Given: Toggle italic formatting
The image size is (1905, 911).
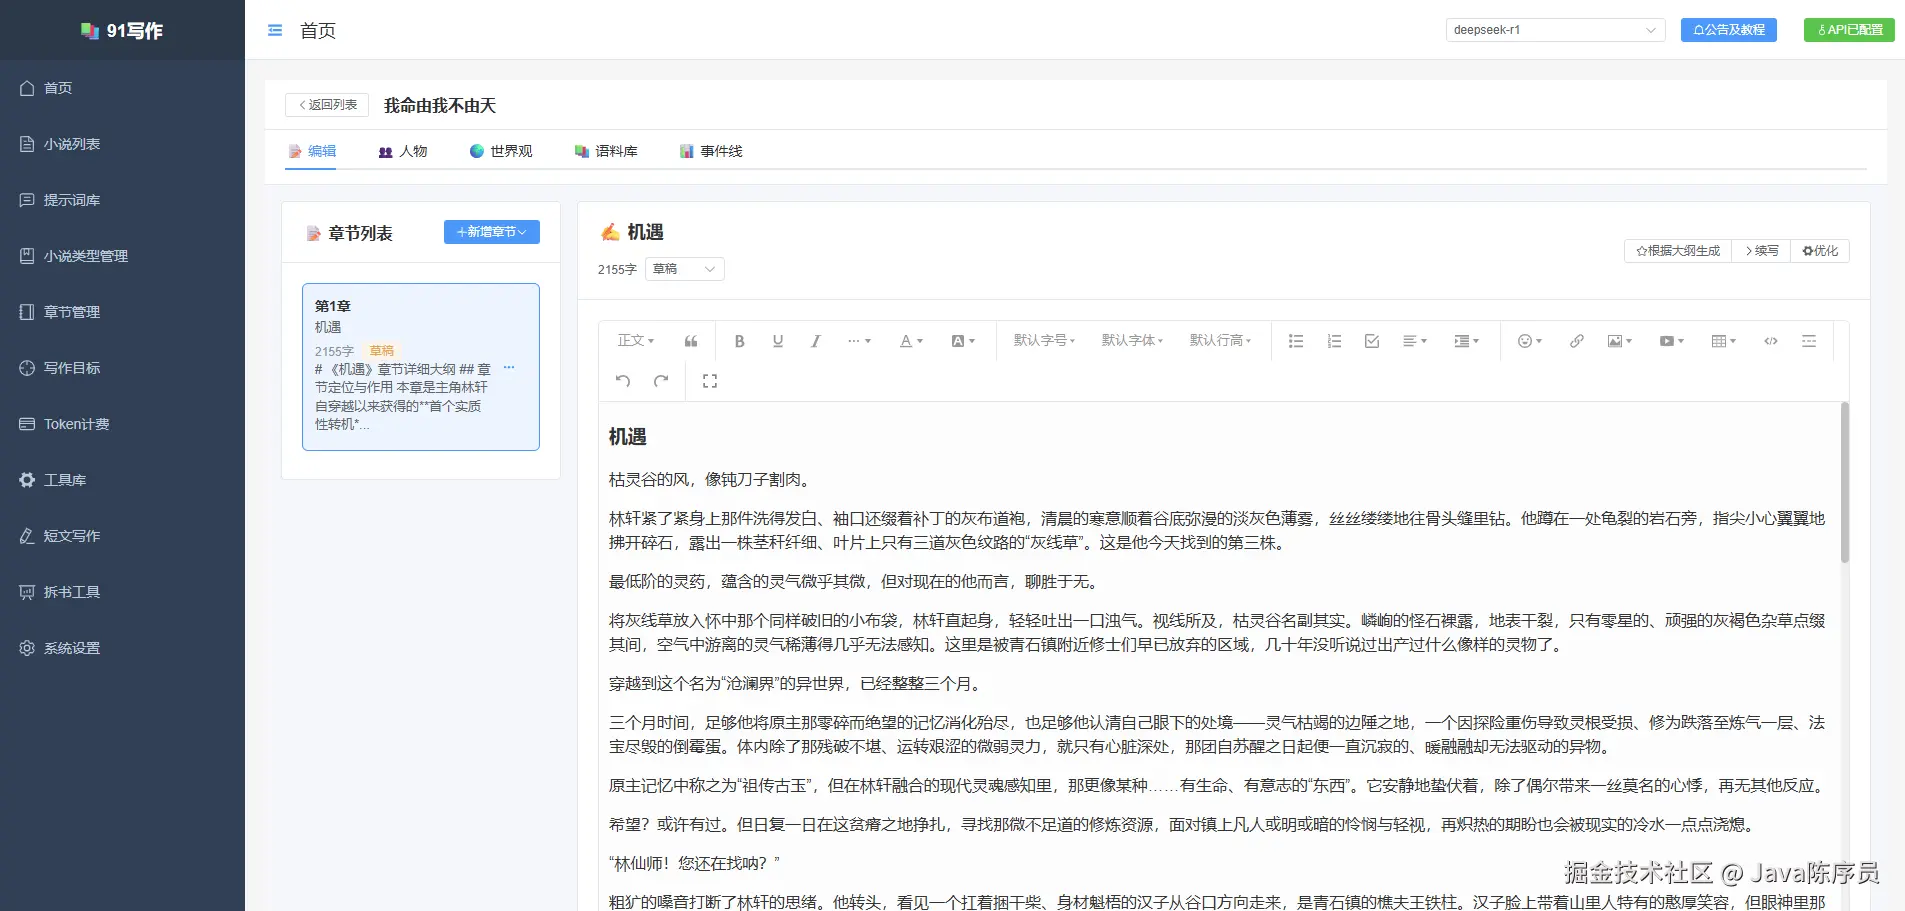Looking at the screenshot, I should pos(816,341).
